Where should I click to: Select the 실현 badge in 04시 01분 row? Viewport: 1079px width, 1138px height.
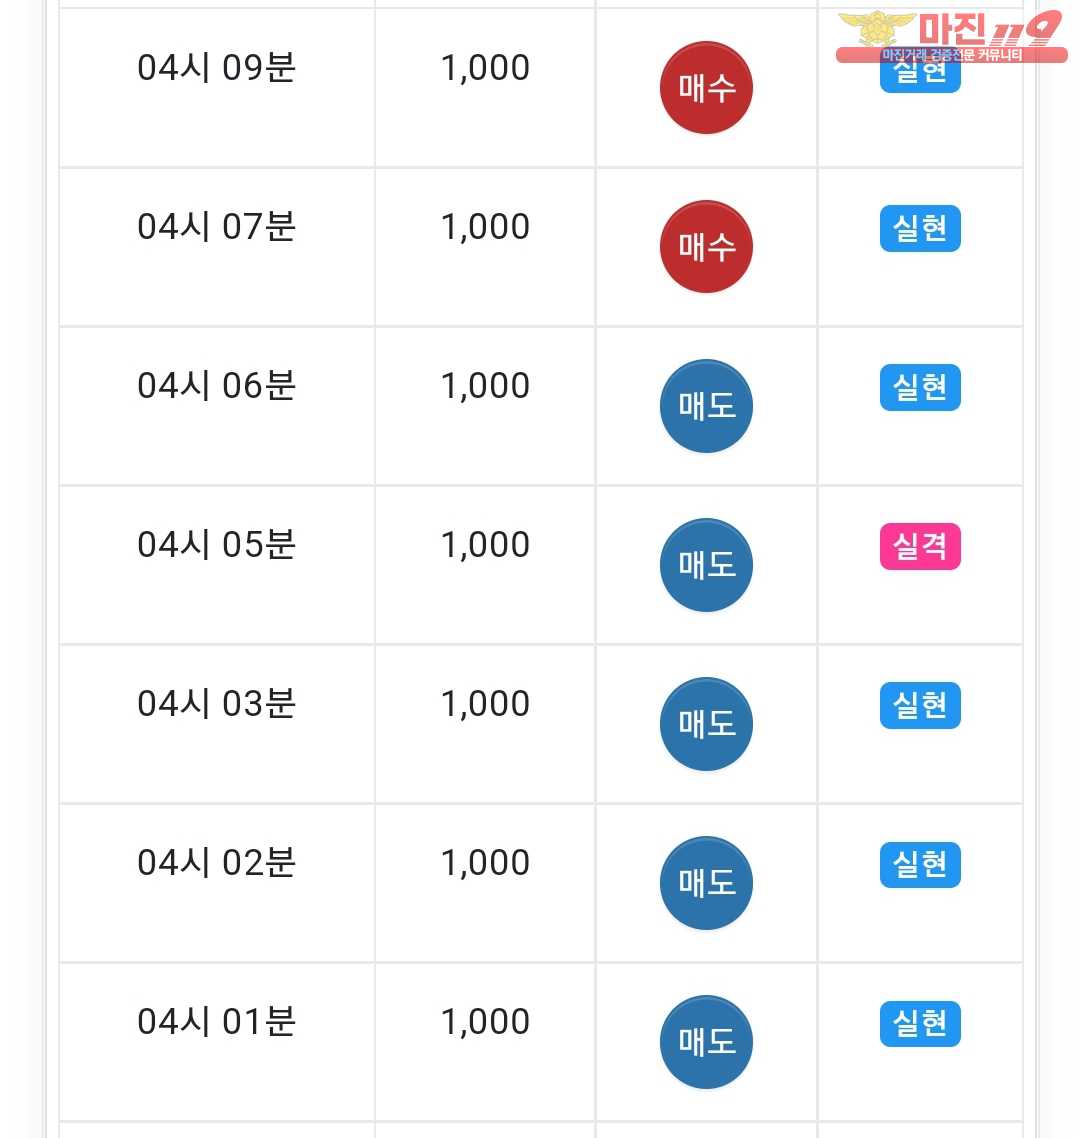[920, 1023]
